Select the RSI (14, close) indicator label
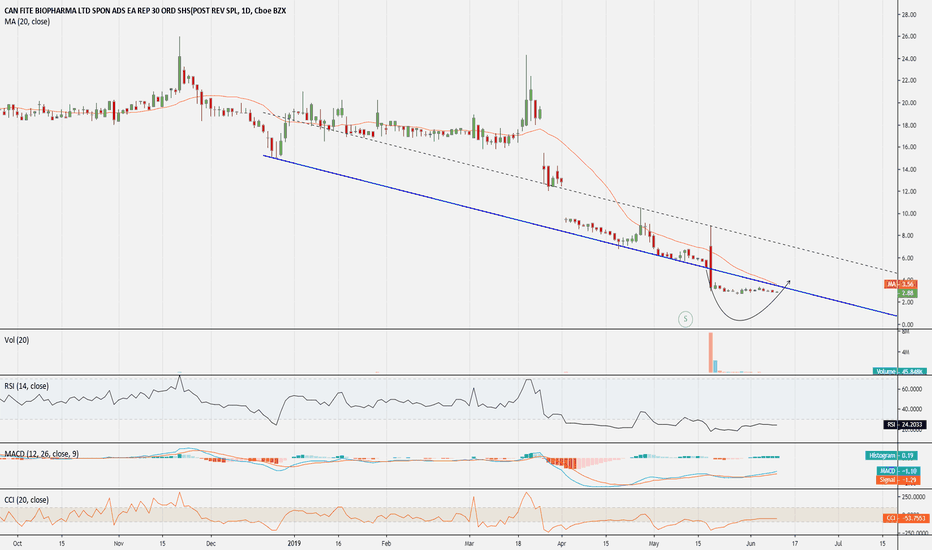The width and height of the screenshot is (932, 550). [x=27, y=386]
